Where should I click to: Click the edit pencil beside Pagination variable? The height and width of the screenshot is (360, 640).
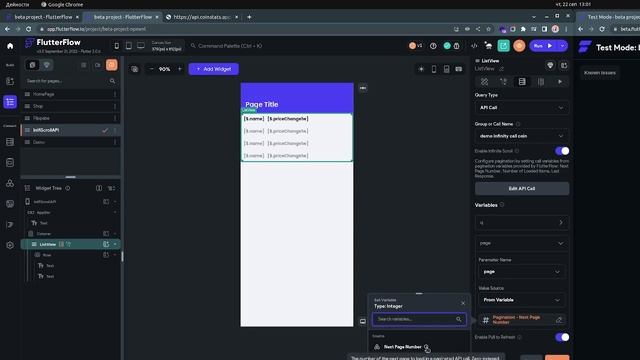point(559,320)
